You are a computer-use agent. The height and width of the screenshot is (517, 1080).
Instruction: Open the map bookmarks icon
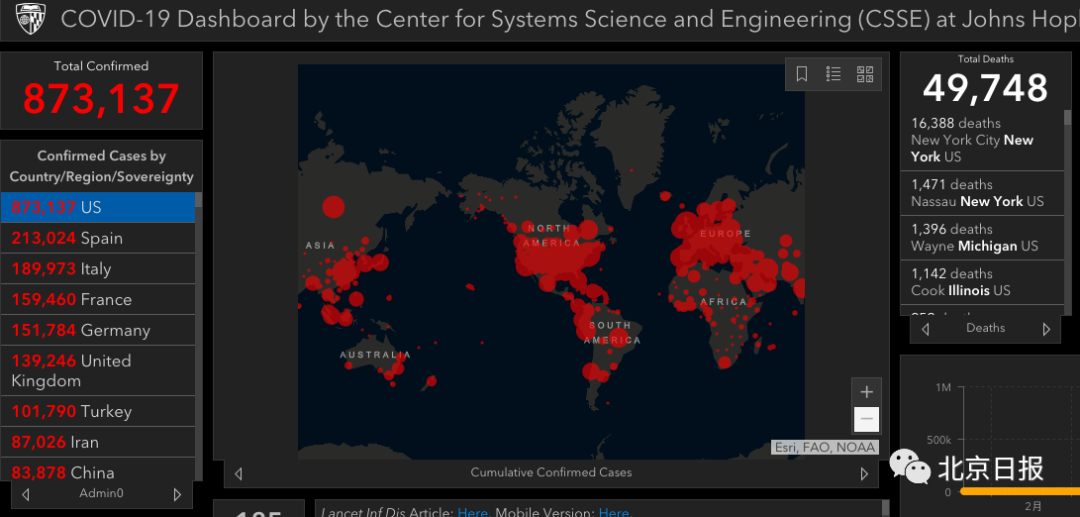(x=802, y=74)
